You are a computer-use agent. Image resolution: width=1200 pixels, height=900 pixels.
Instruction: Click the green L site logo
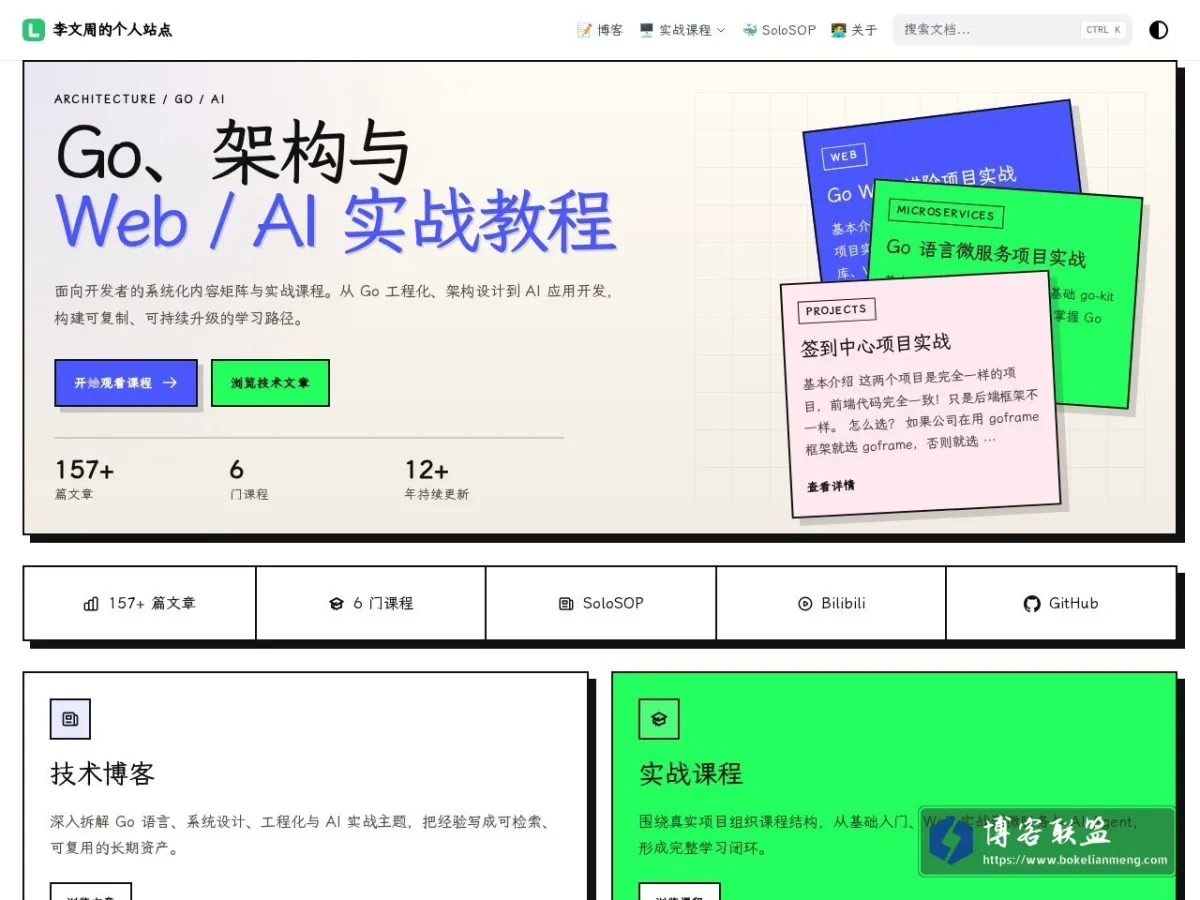[34, 30]
